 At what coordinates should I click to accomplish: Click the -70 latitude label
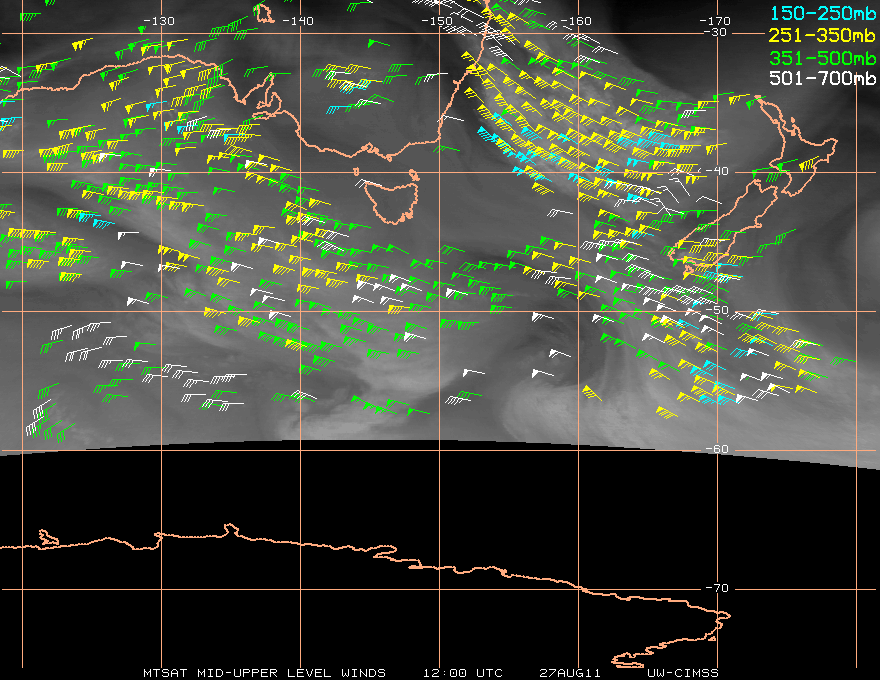click(717, 588)
